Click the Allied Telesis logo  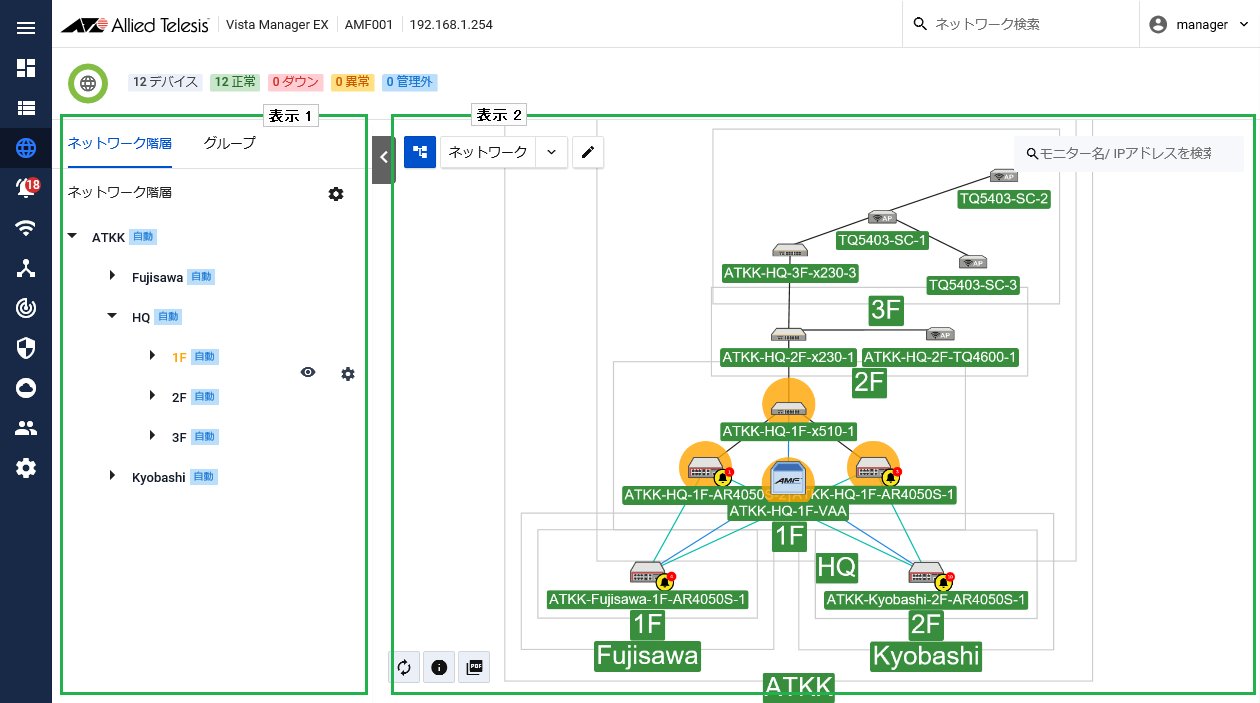point(135,24)
